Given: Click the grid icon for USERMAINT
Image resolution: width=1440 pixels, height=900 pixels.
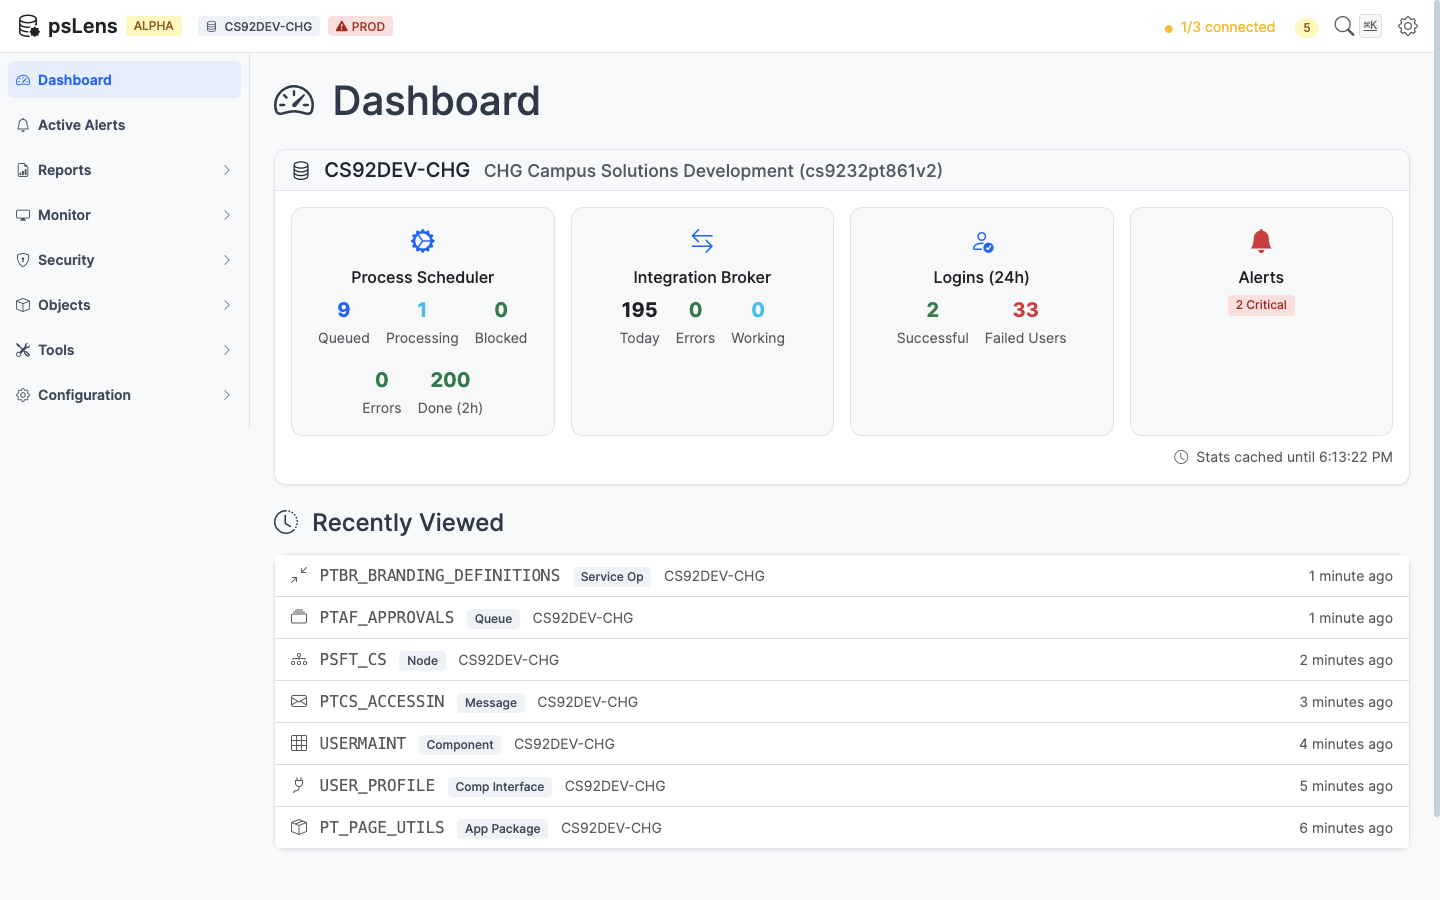Looking at the screenshot, I should click(299, 744).
